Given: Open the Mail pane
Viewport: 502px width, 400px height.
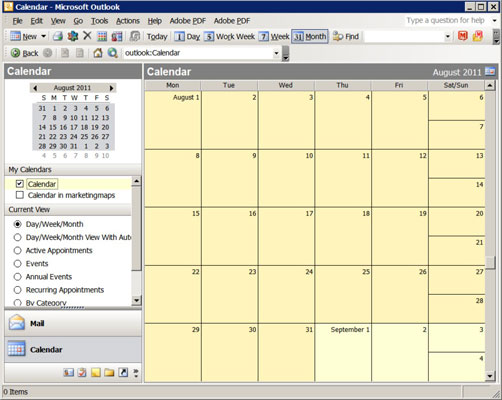Looking at the screenshot, I should (73, 323).
